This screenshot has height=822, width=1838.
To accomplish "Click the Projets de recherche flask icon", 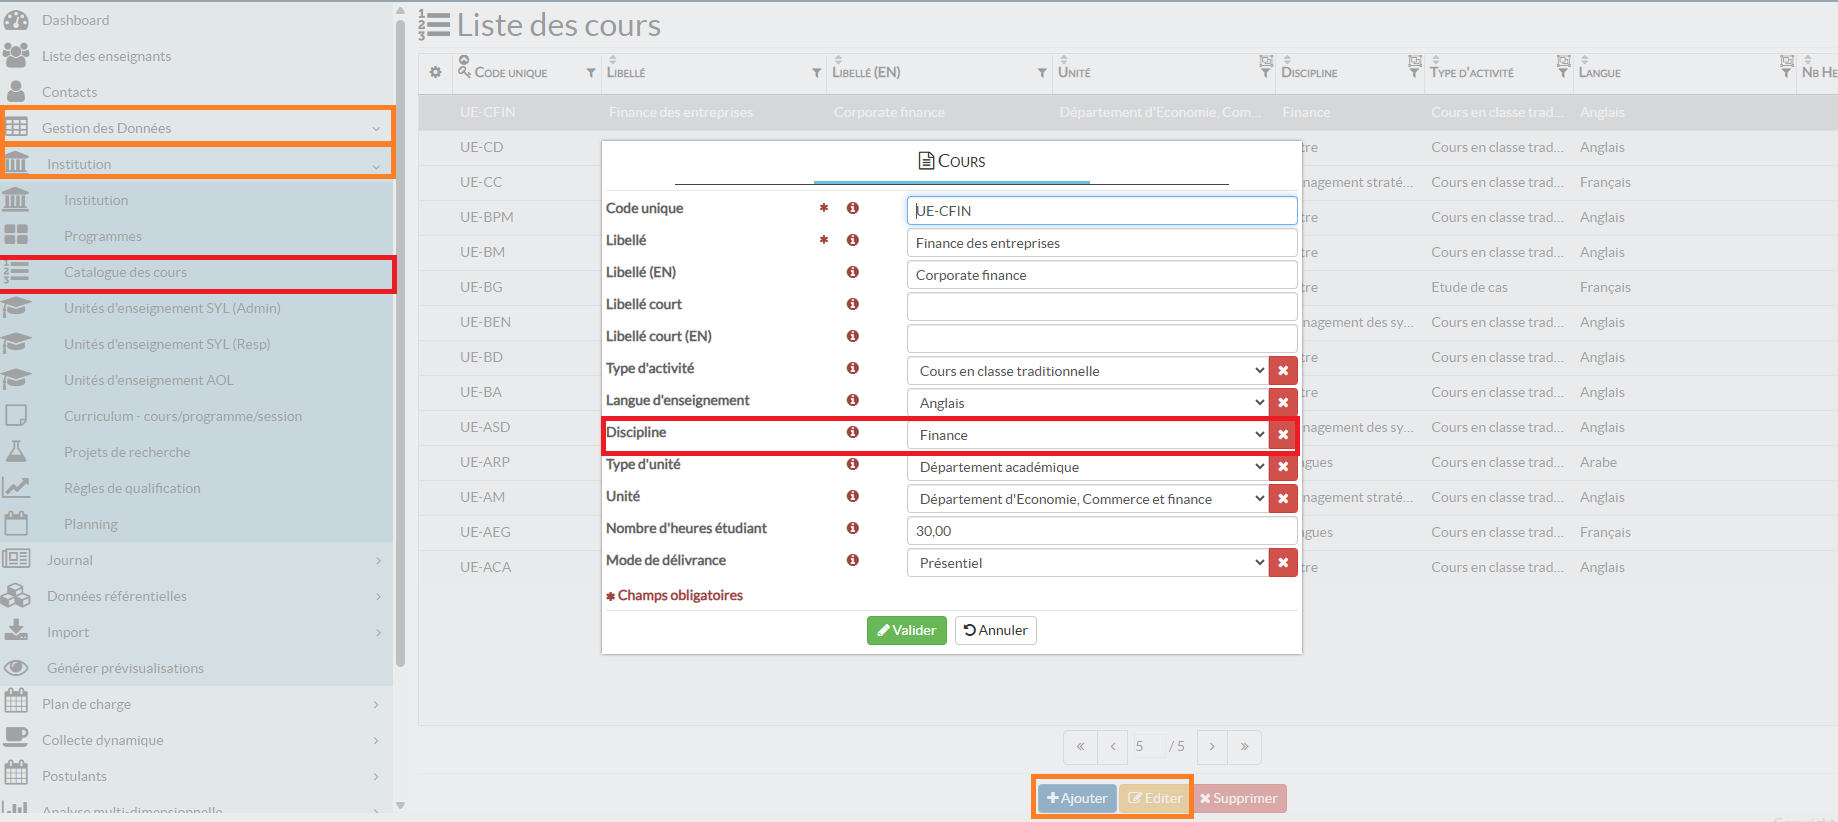I will click(16, 452).
